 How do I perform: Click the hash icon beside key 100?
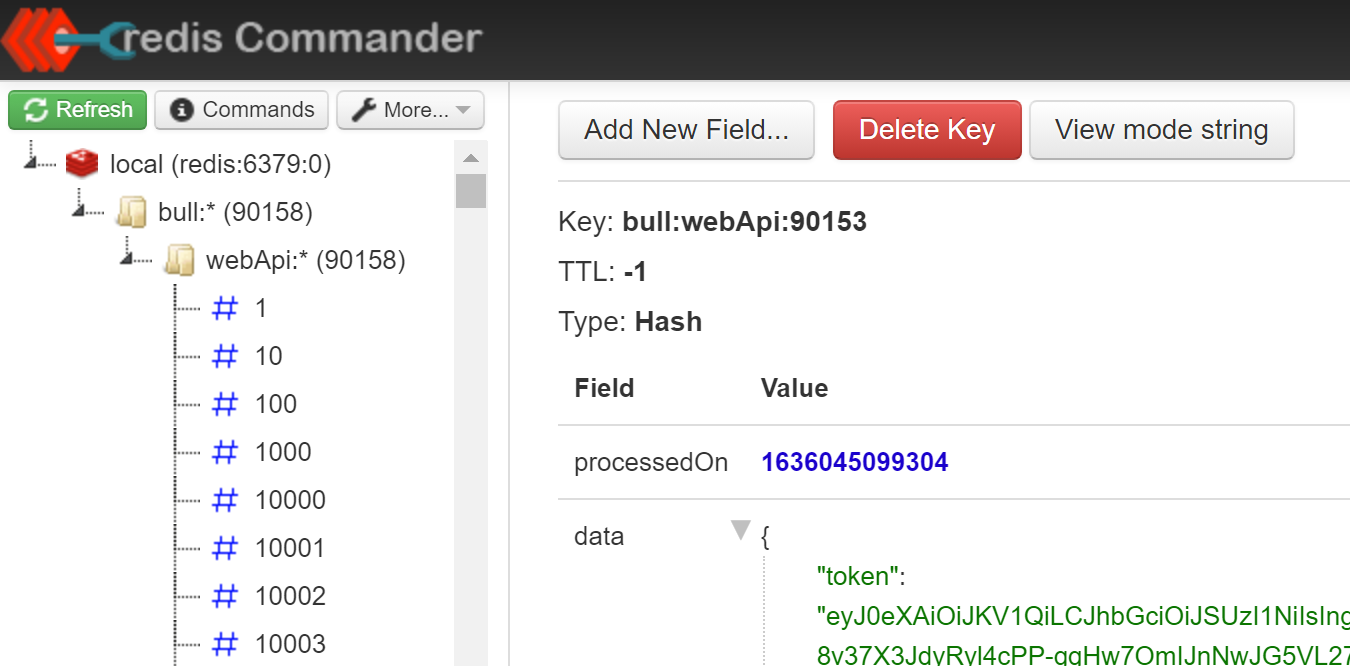click(x=226, y=404)
